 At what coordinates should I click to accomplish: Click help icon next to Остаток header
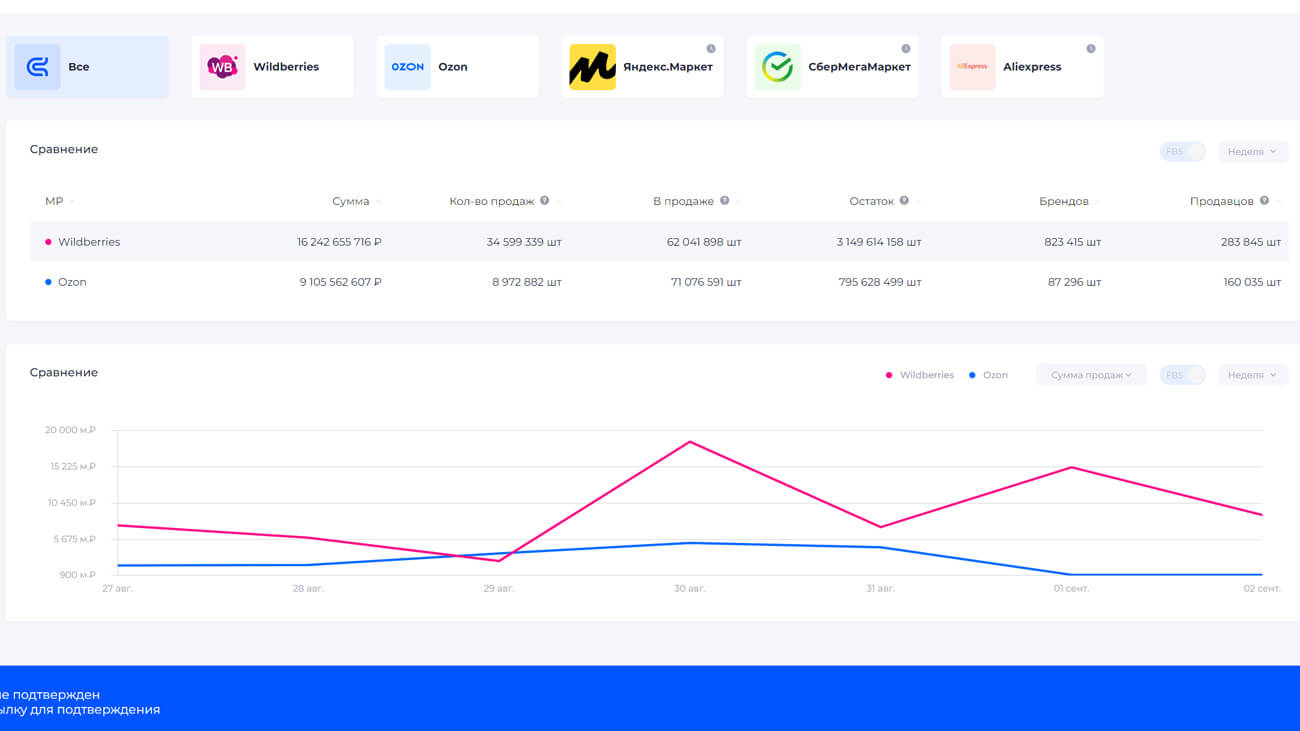pyautogui.click(x=904, y=201)
